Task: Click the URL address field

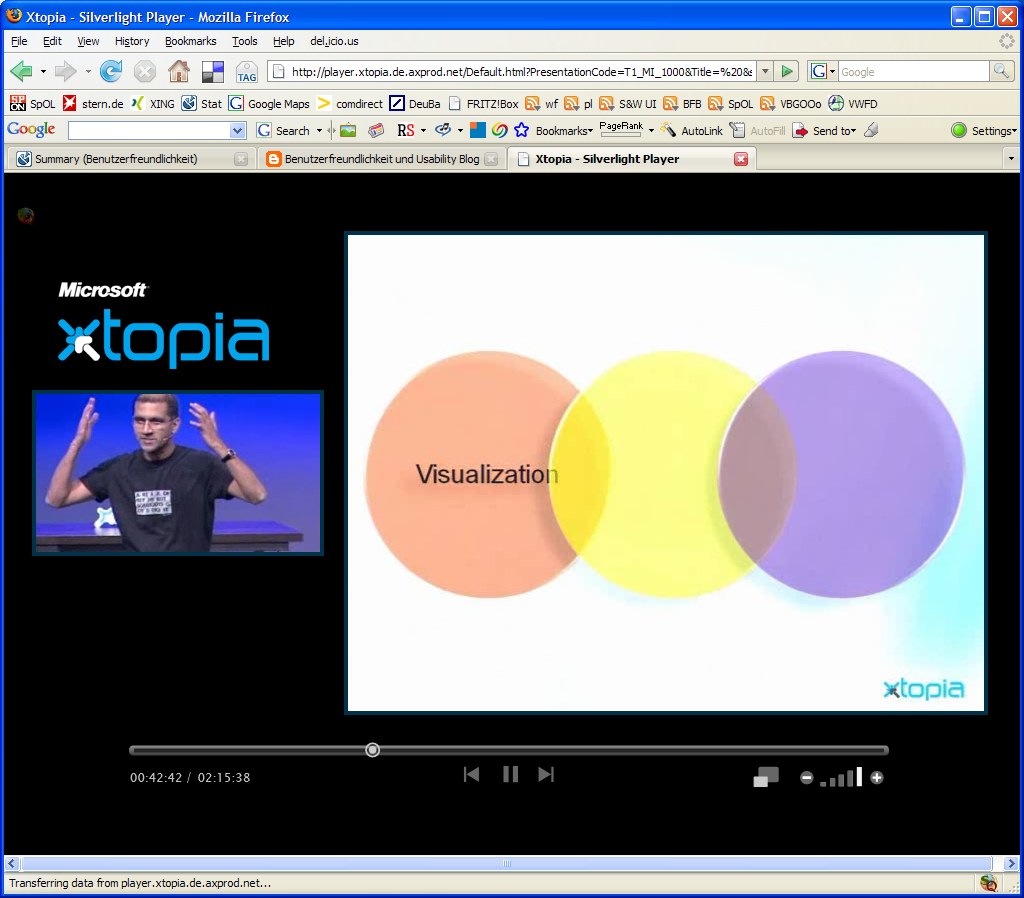Action: coord(520,72)
